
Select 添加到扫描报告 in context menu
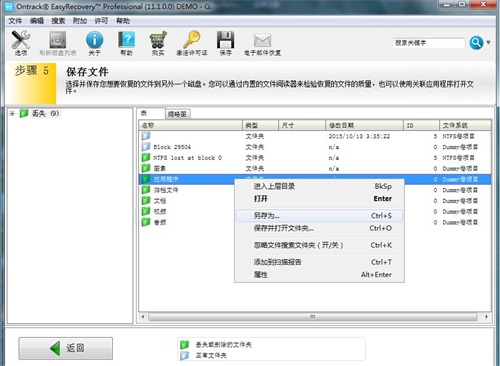319,262
